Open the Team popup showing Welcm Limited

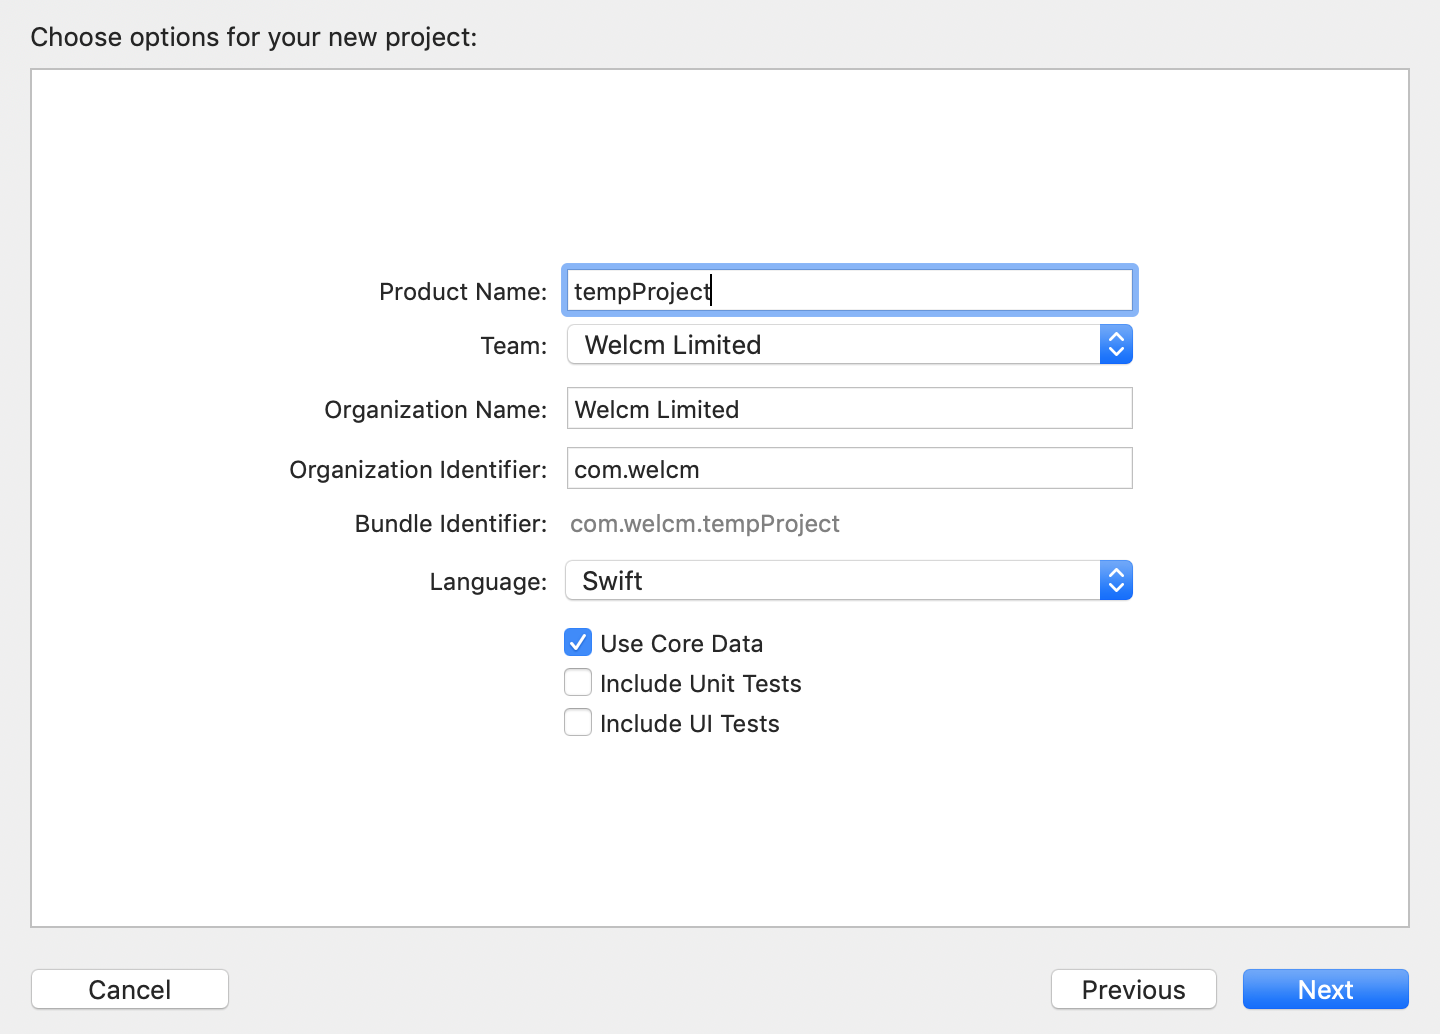click(832, 345)
